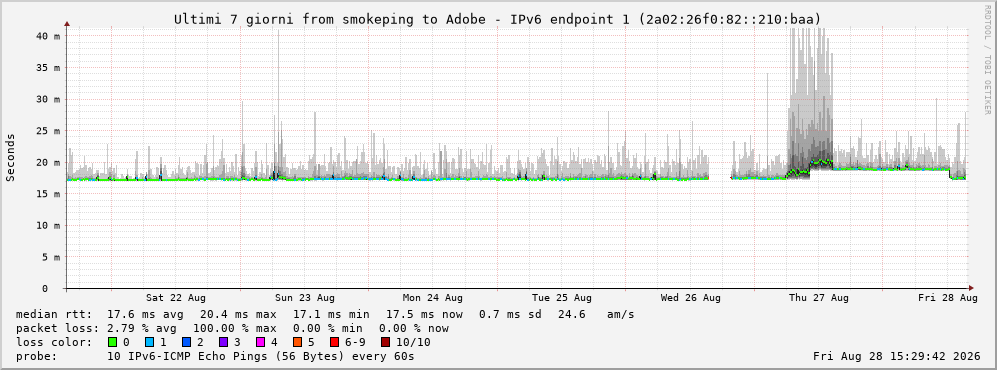Select the Wed 26 Aug date label
This screenshot has height=370, width=997.
[691, 298]
